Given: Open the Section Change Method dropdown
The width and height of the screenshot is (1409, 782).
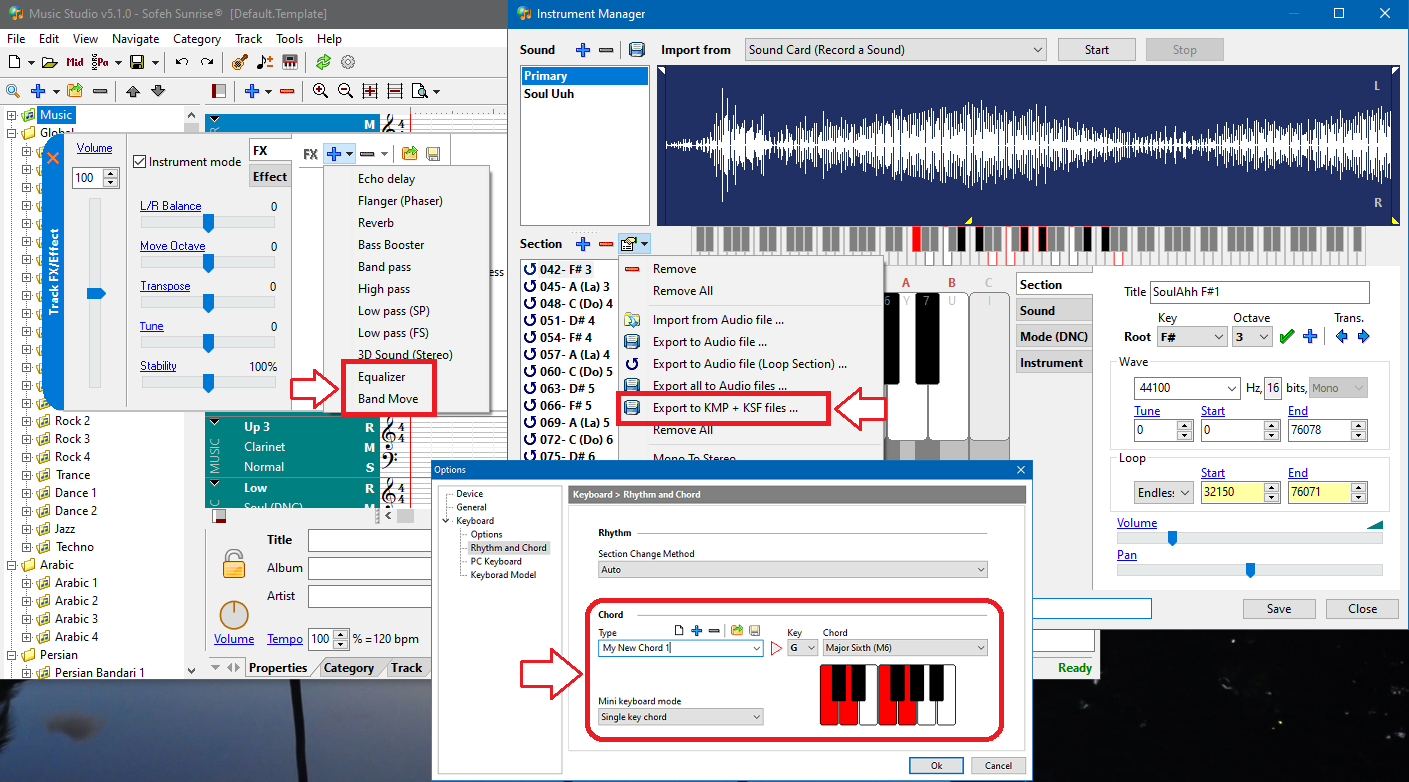Looking at the screenshot, I should 792,570.
